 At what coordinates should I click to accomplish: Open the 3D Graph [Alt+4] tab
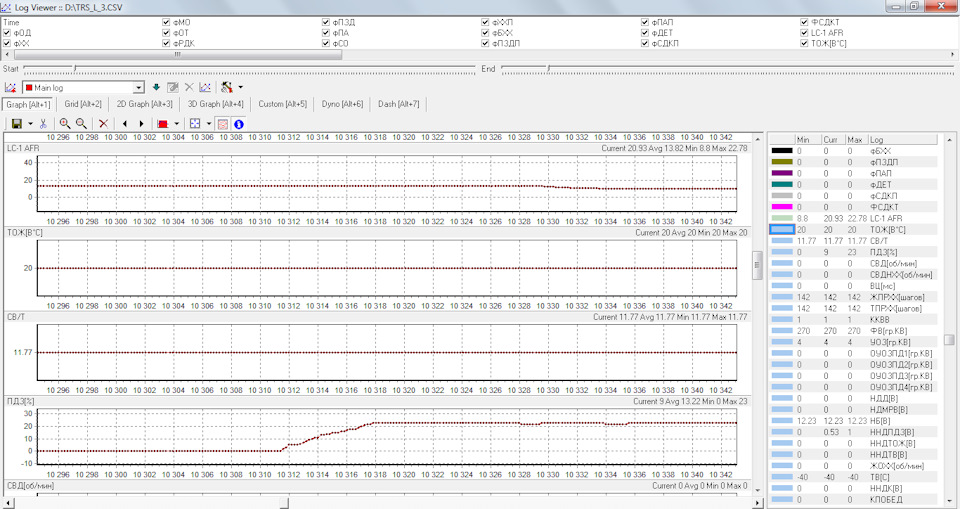[216, 104]
